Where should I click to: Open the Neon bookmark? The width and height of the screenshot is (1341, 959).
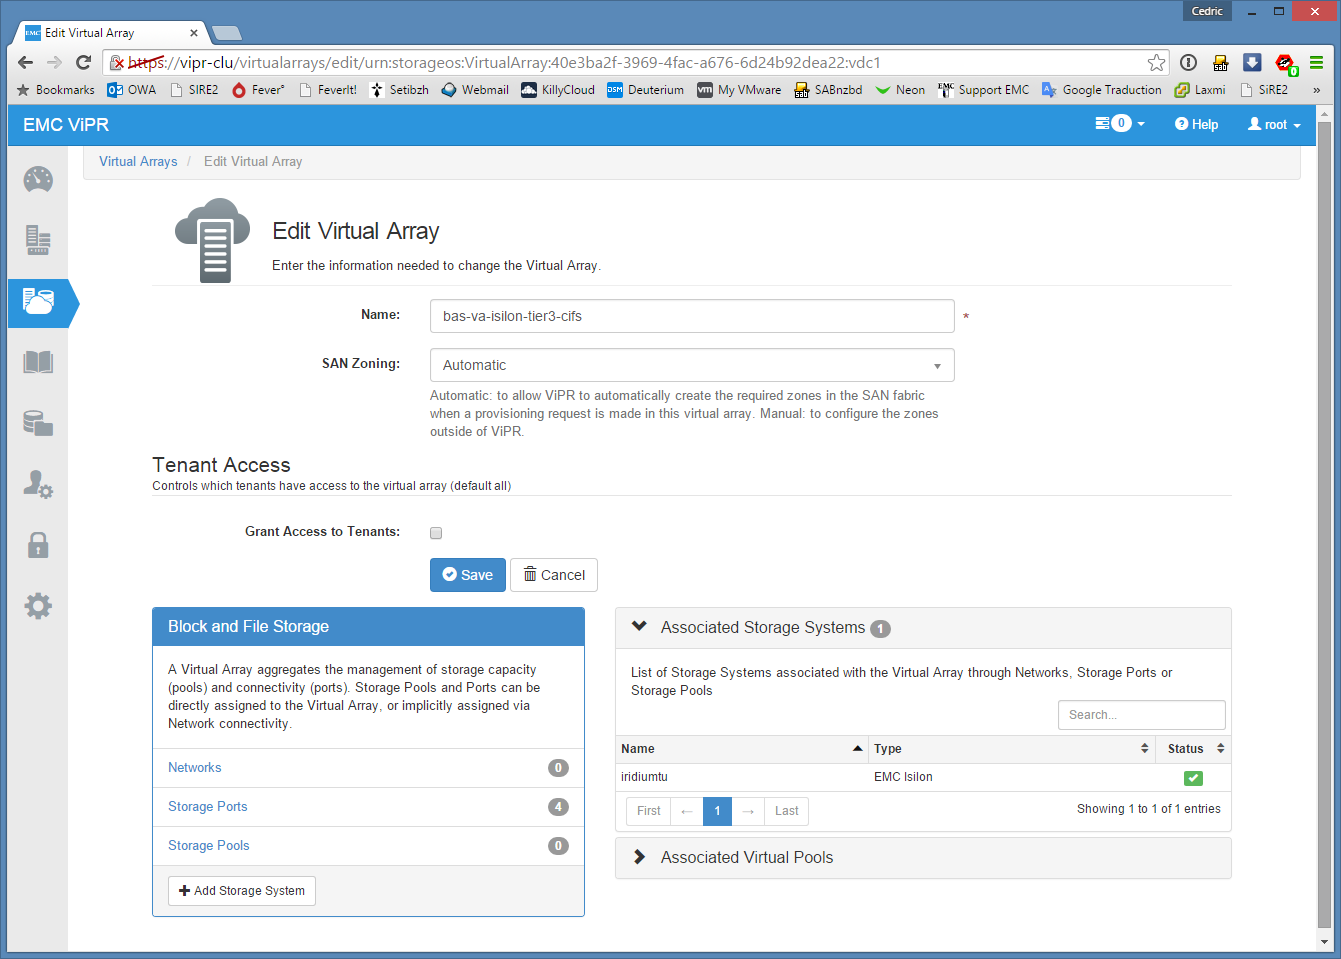900,90
